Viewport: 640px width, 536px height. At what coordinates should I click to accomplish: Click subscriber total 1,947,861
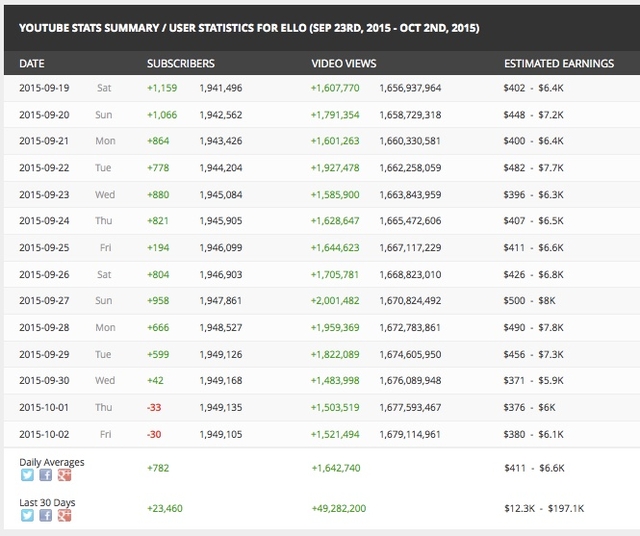coord(221,300)
